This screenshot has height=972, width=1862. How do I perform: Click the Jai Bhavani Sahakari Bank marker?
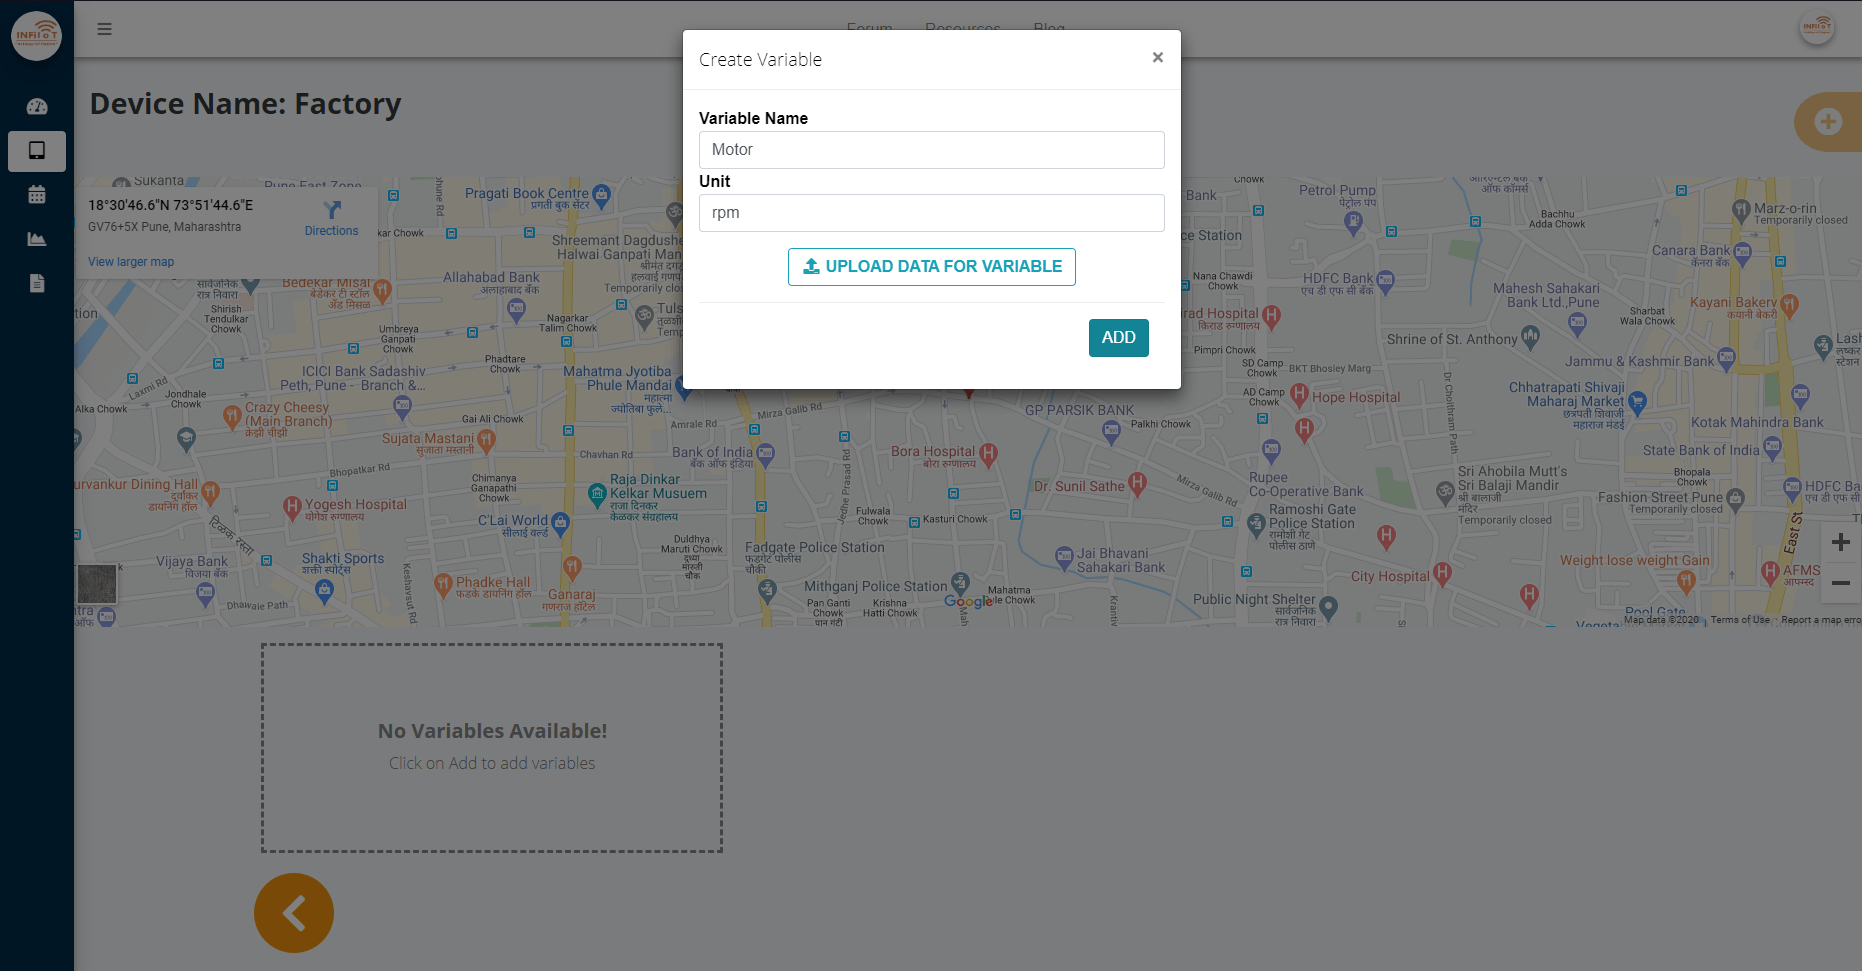pyautogui.click(x=1064, y=556)
